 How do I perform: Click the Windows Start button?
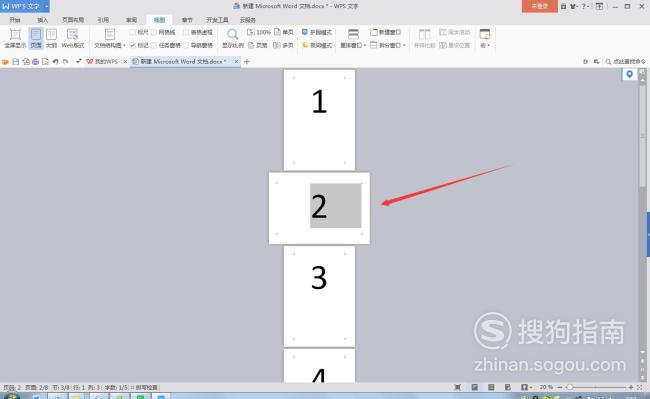click(11, 396)
